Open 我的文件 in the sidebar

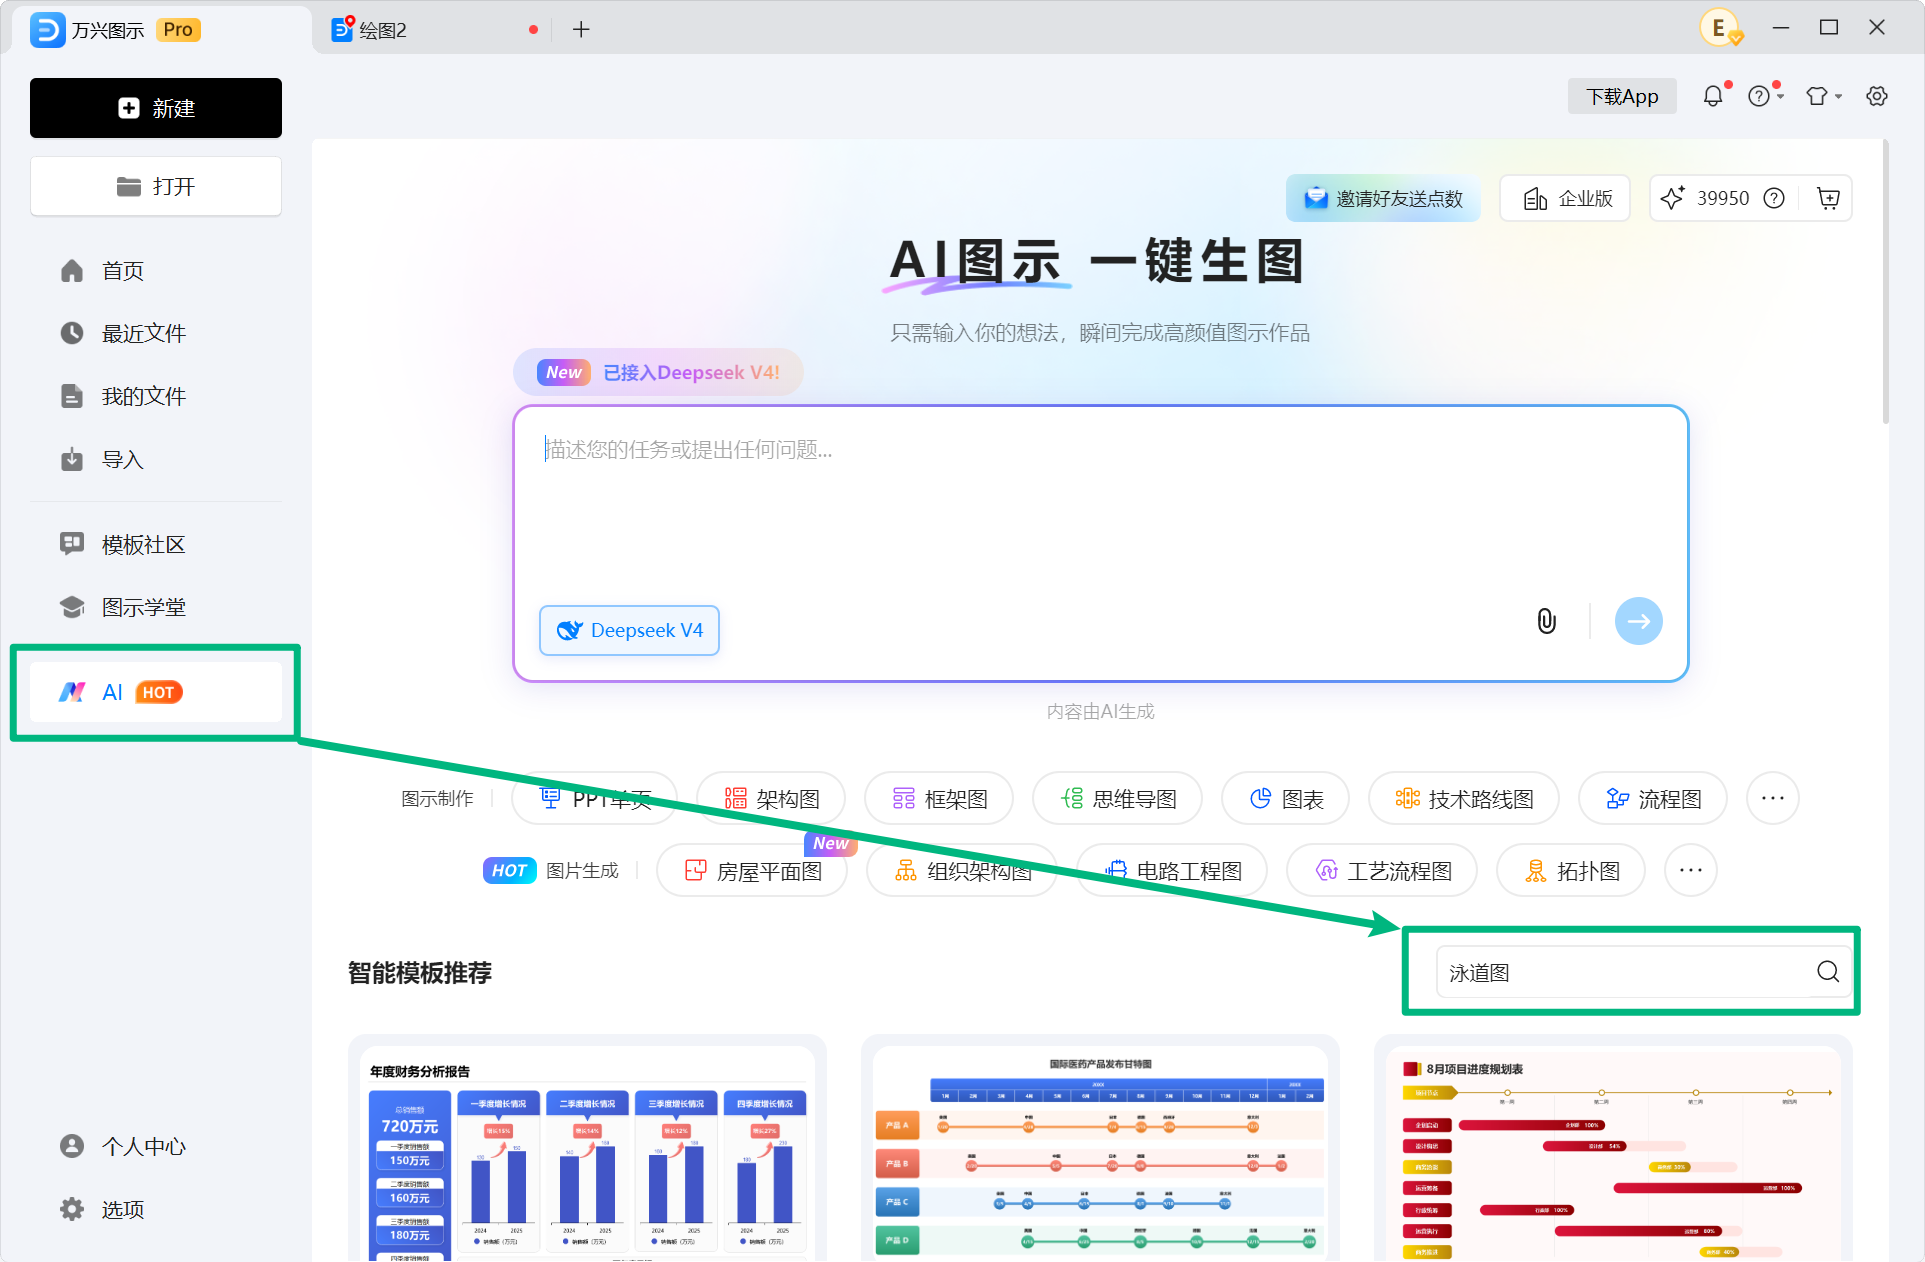click(156, 396)
